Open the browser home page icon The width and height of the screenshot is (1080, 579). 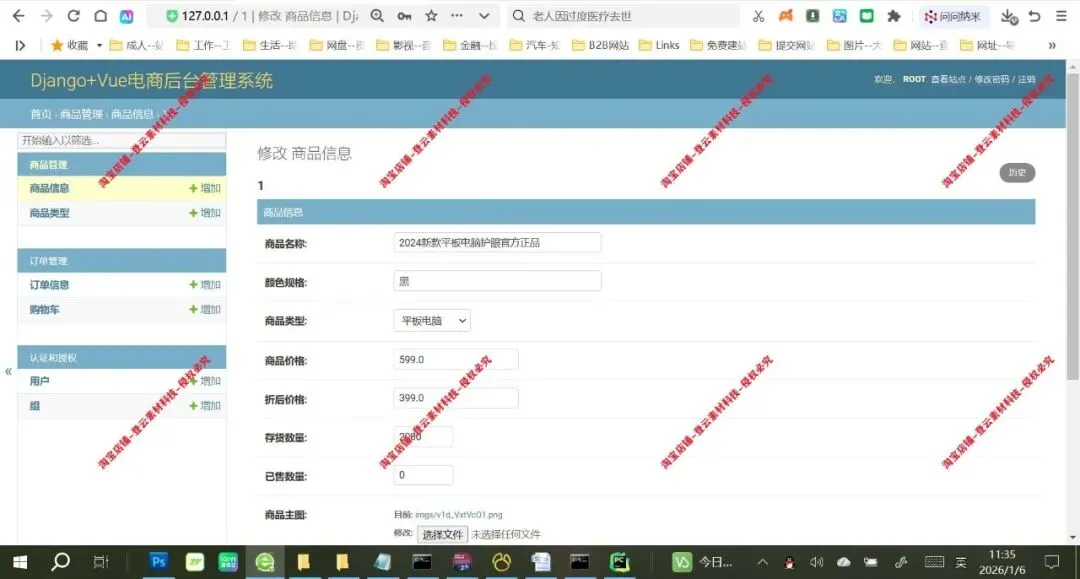(x=101, y=16)
